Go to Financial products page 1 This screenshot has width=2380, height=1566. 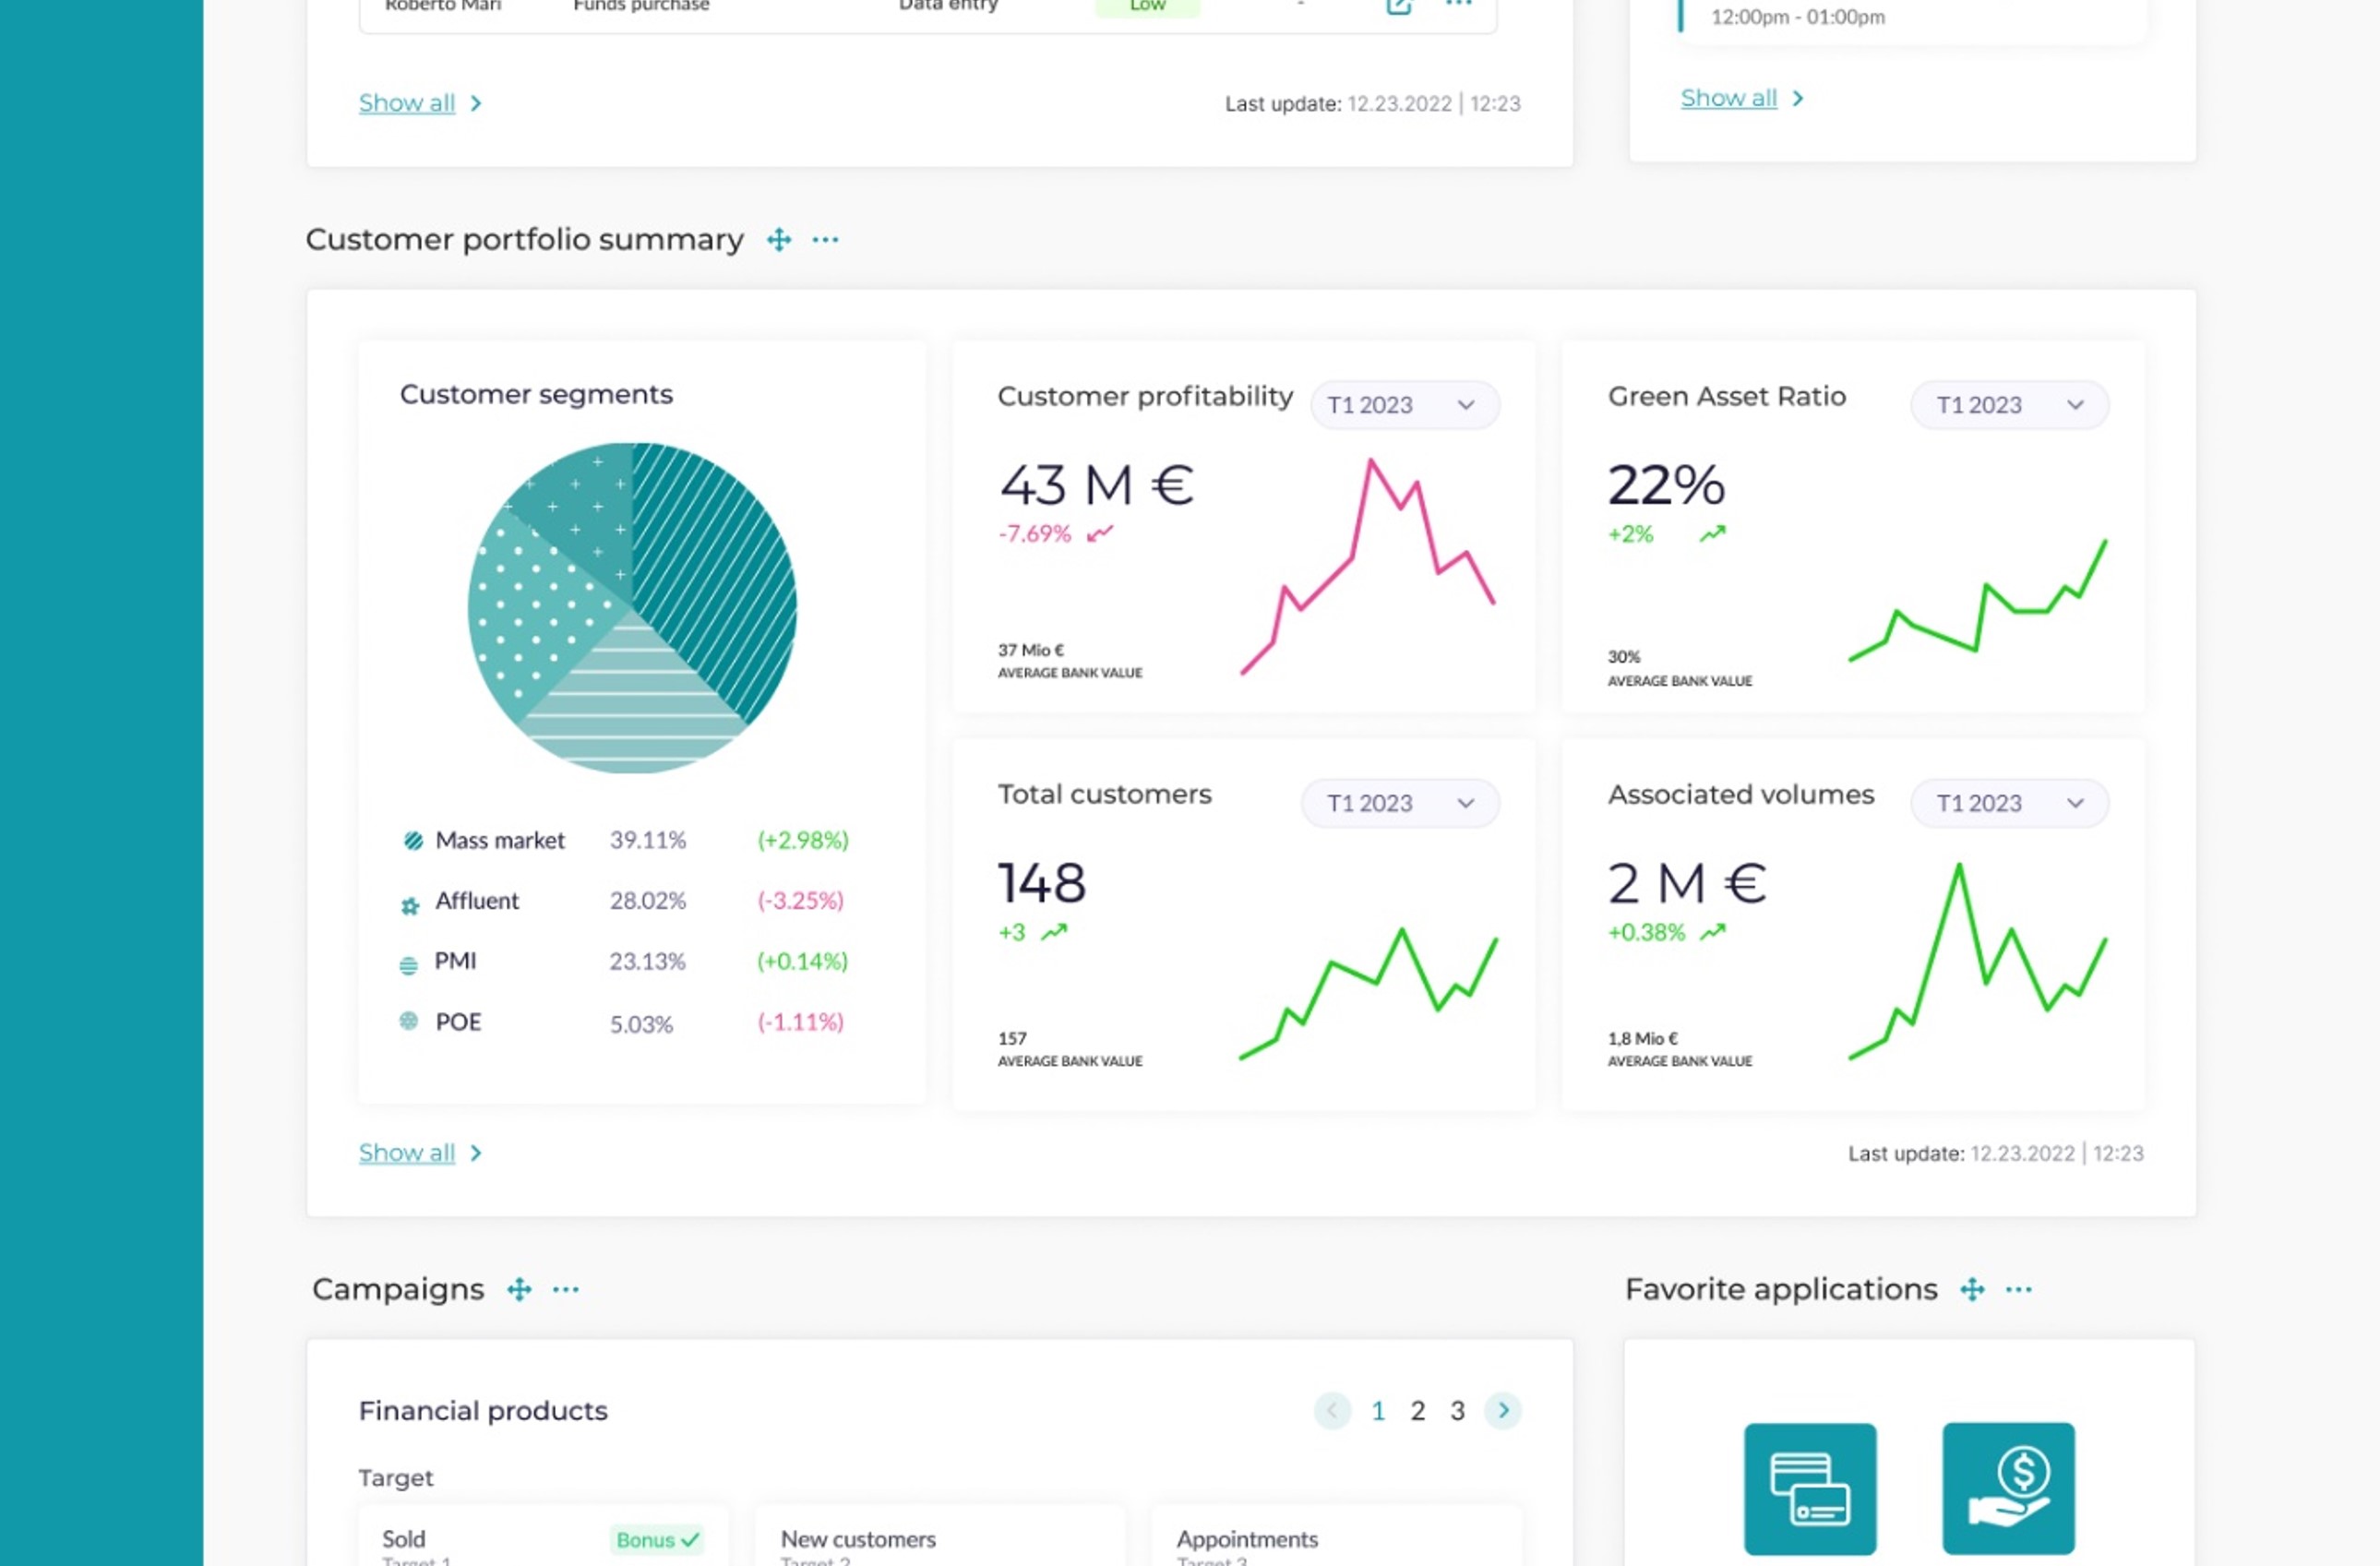pos(1378,1411)
